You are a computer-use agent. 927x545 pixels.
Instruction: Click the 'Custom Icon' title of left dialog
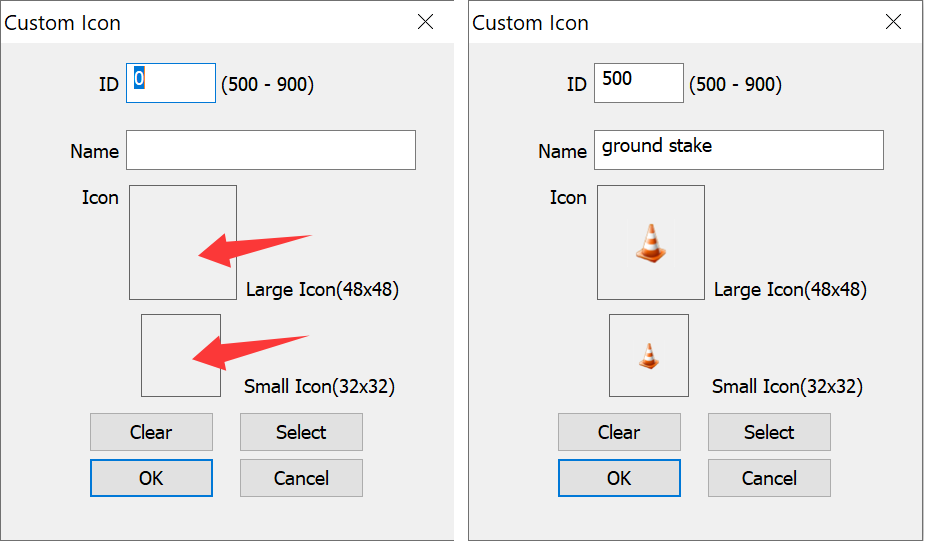pyautogui.click(x=63, y=23)
